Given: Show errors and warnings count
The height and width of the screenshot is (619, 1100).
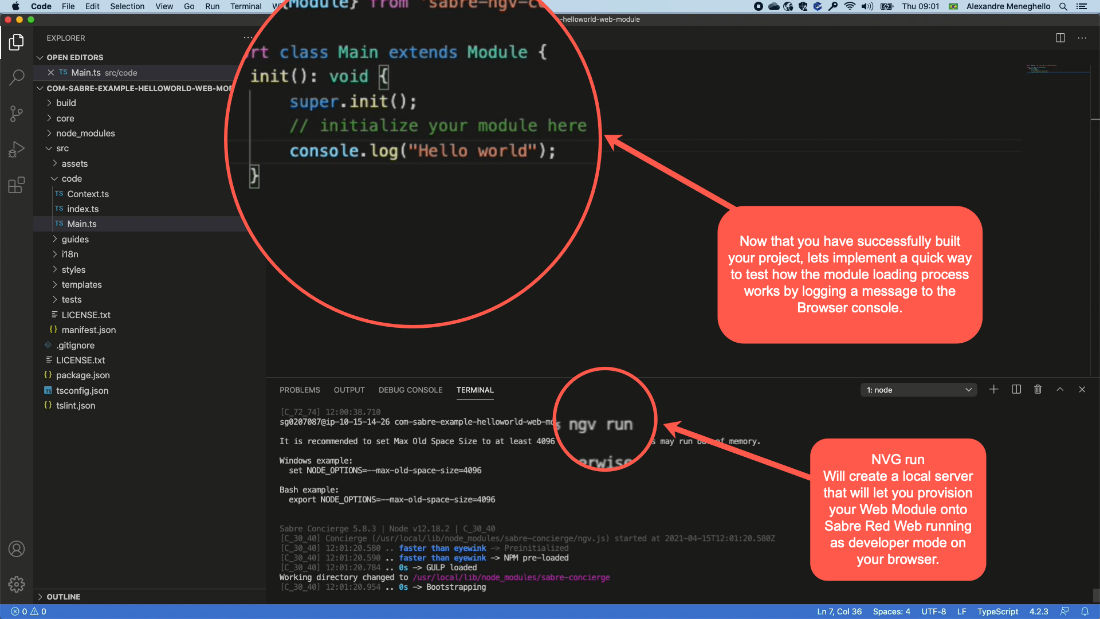Looking at the screenshot, I should tap(29, 611).
